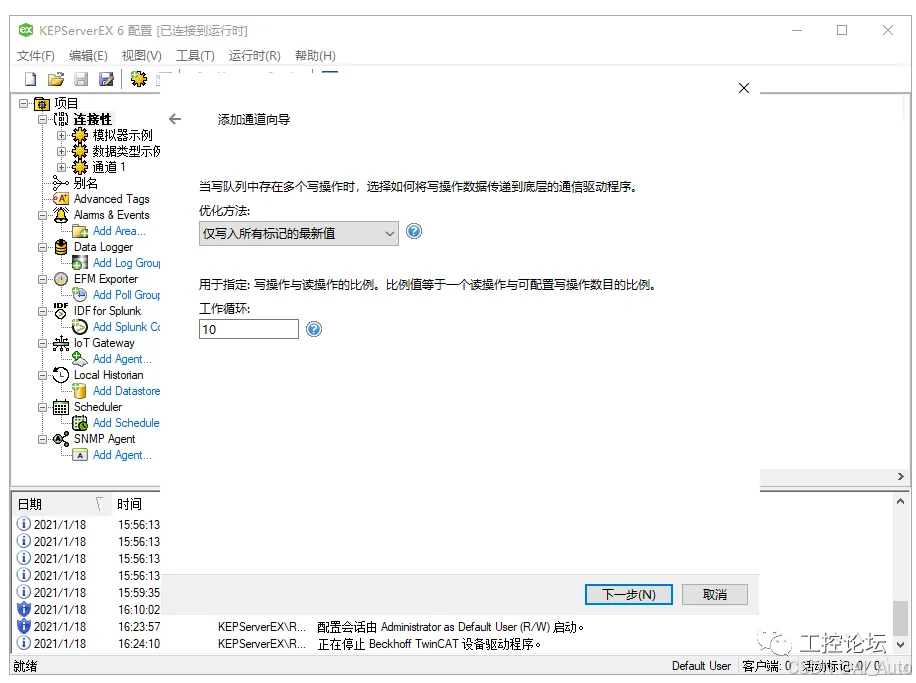Click the info icon at 16:24:10
916x683 pixels.
coord(23,643)
